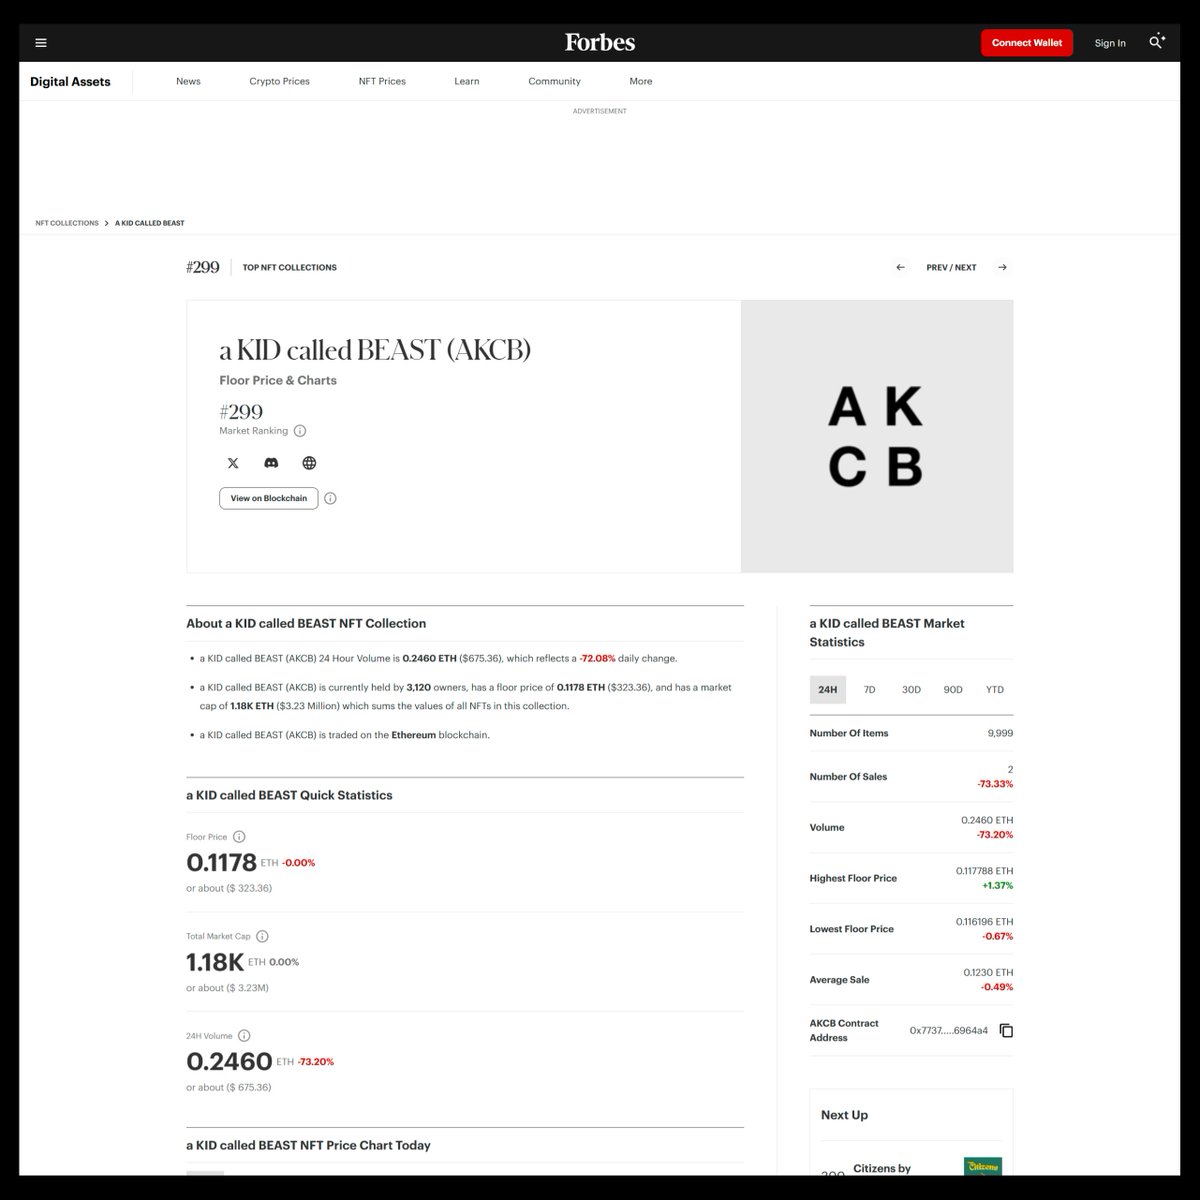Copy the AKCB contract address icon
1200x1200 pixels.
tap(1006, 1030)
